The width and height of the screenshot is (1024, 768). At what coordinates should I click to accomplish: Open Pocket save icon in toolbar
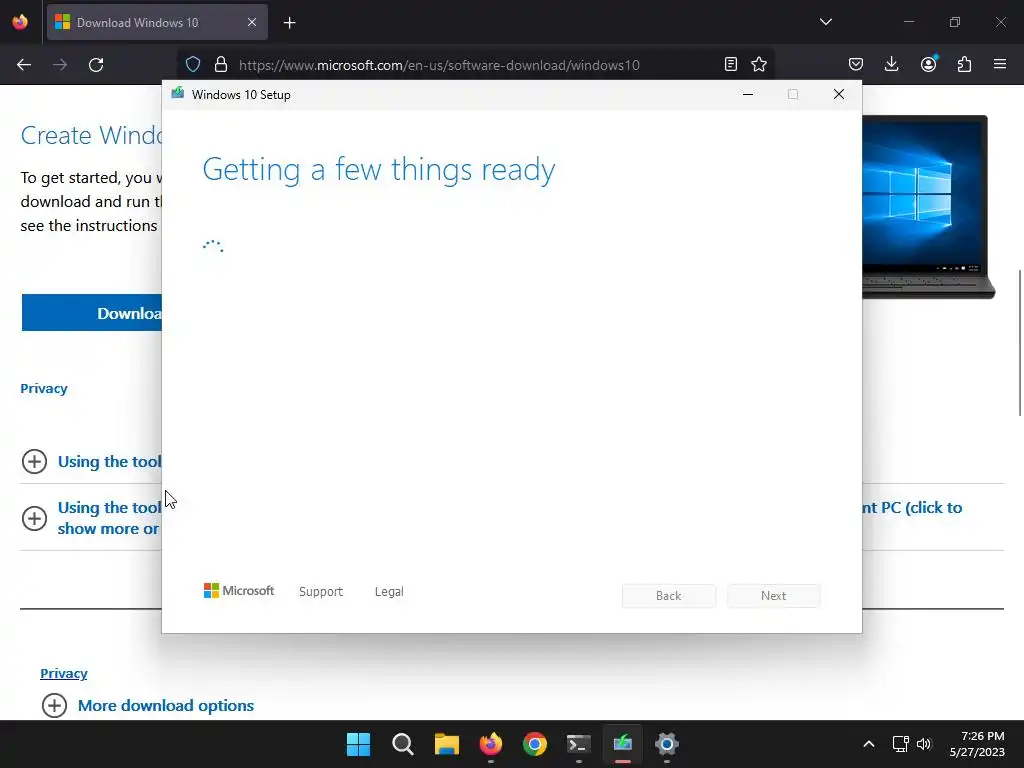click(x=856, y=64)
